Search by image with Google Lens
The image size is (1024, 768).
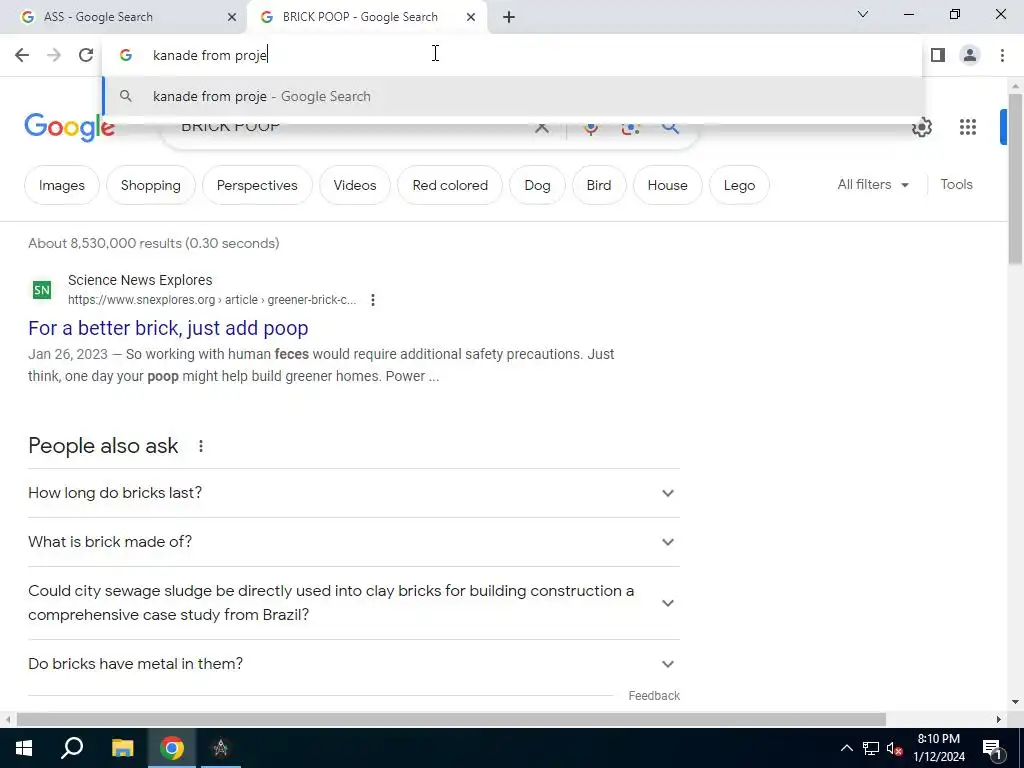tap(630, 127)
